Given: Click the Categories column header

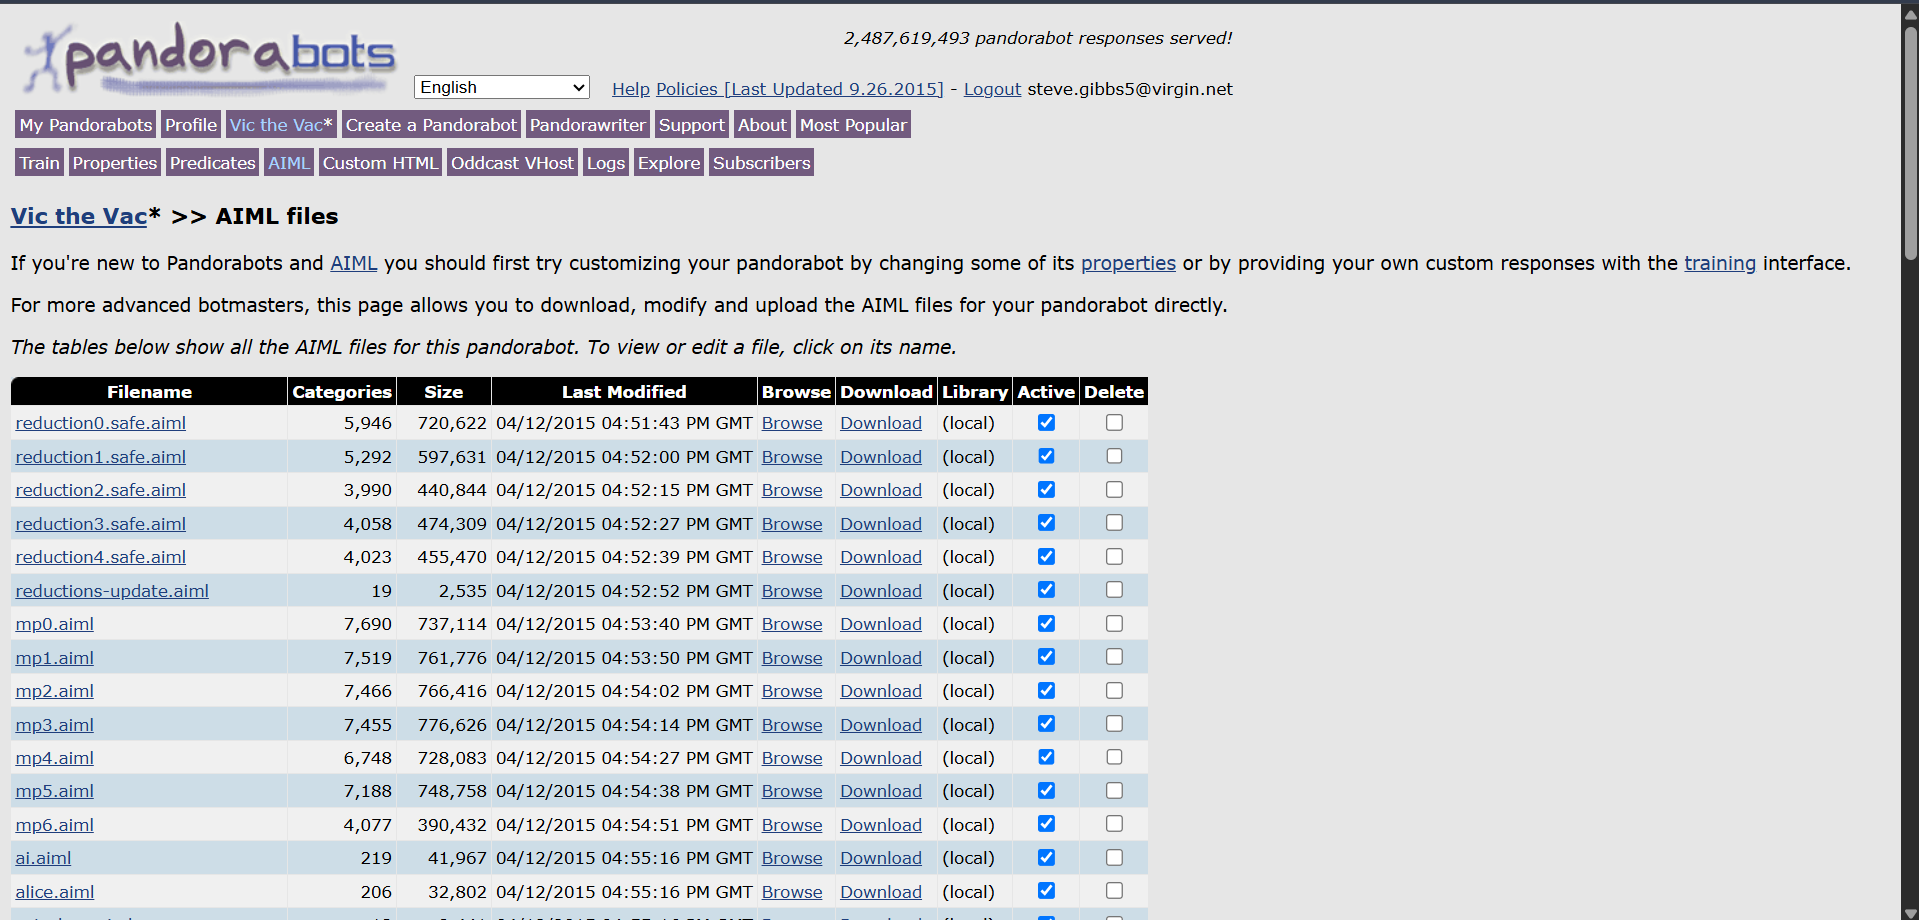Looking at the screenshot, I should (x=342, y=392).
